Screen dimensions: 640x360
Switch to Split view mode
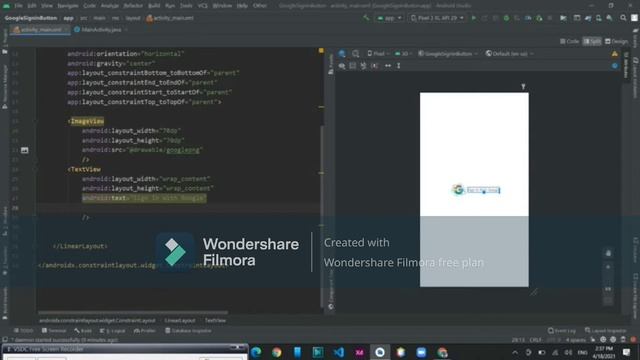pos(592,41)
